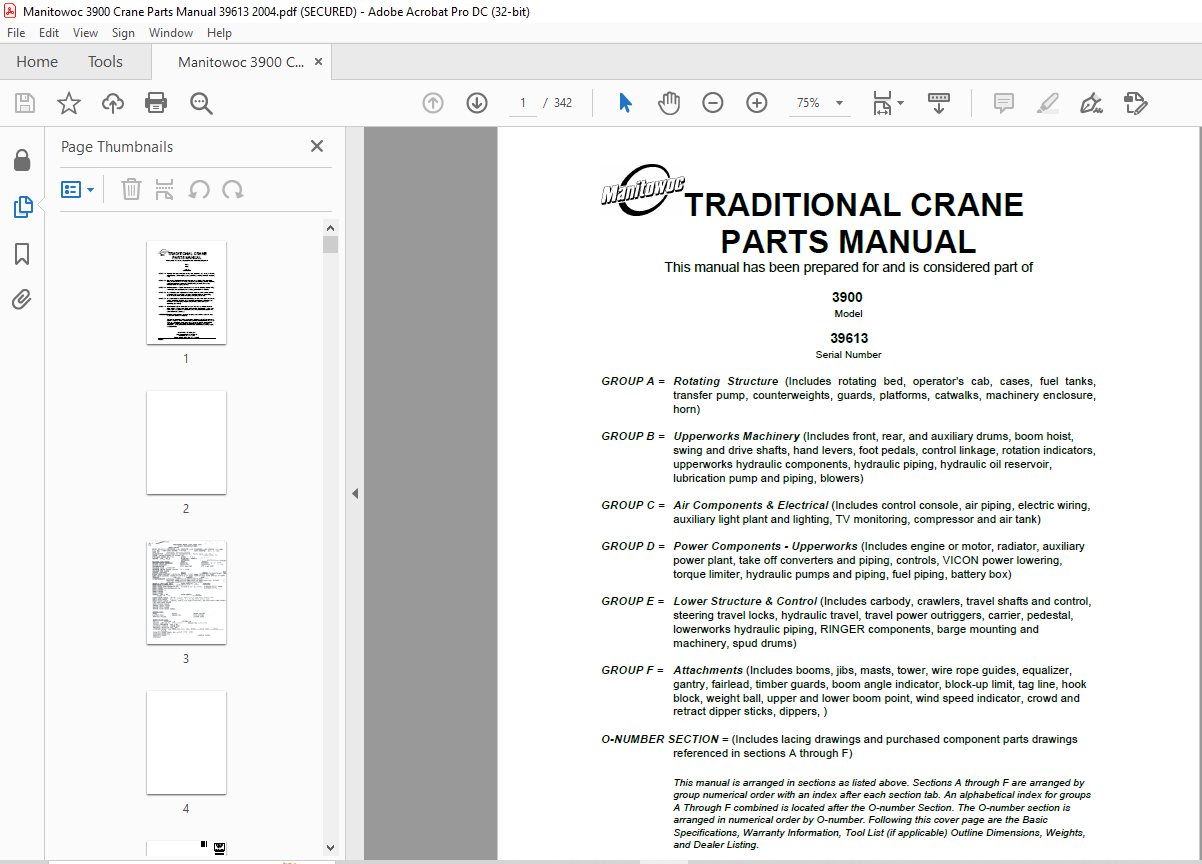The image size is (1202, 864).
Task: Open the Fill & Sign pen tool
Action: pyautogui.click(x=1091, y=103)
